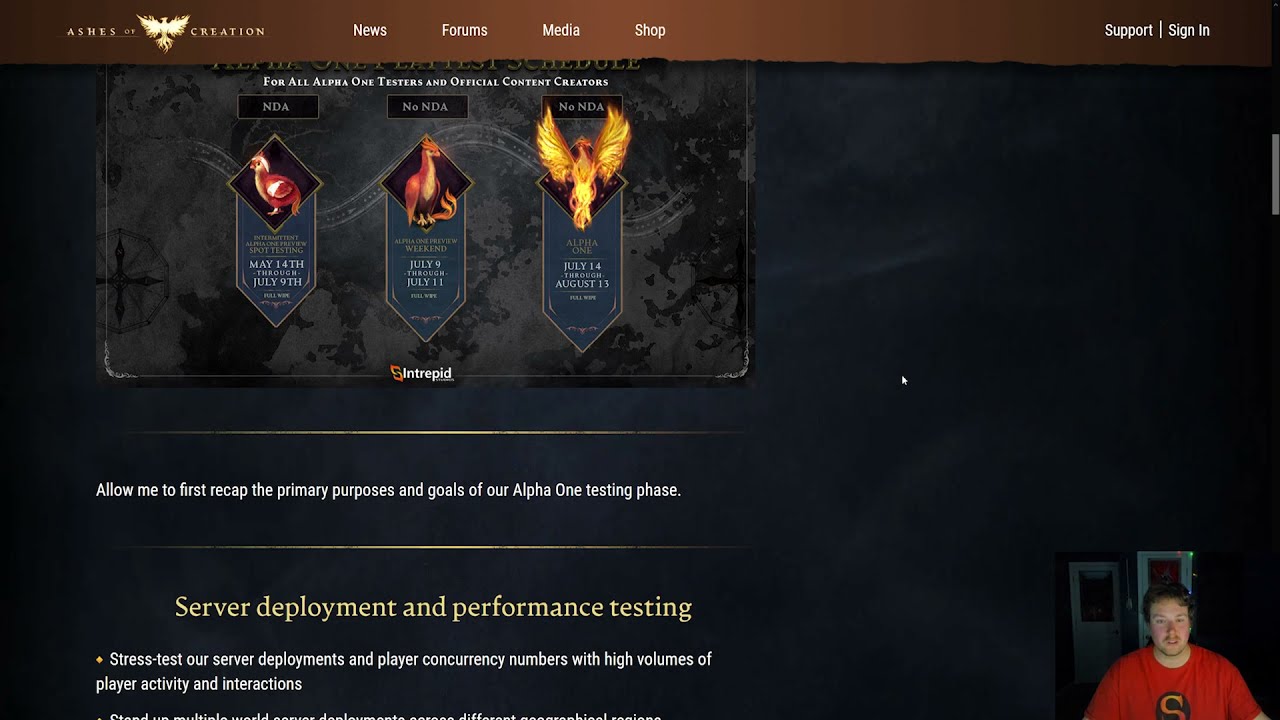This screenshot has width=1280, height=720.
Task: Go to the Forums page
Action: point(465,30)
